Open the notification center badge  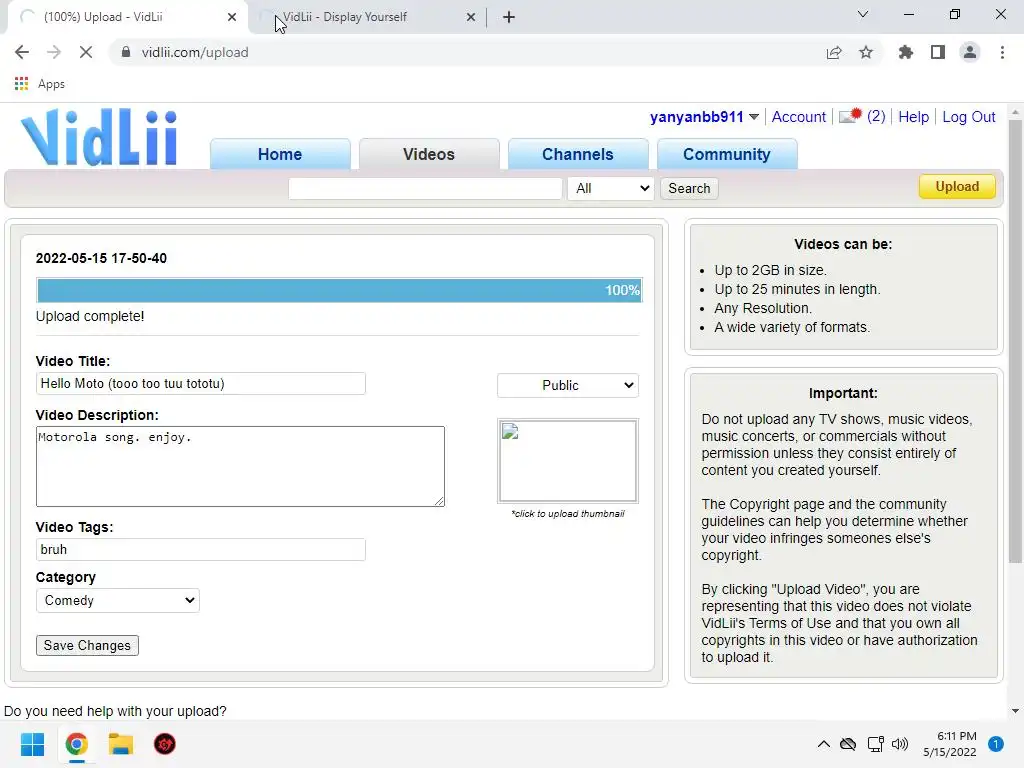pyautogui.click(x=995, y=744)
